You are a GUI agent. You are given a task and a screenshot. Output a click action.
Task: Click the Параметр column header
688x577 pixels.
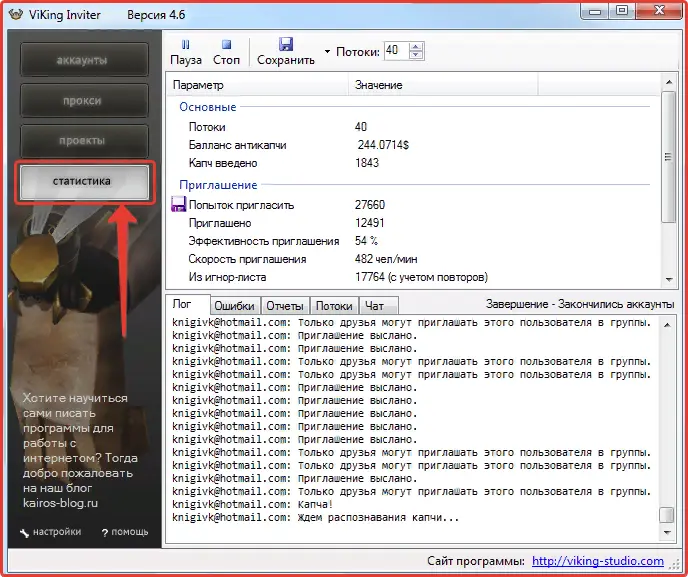click(x=258, y=85)
